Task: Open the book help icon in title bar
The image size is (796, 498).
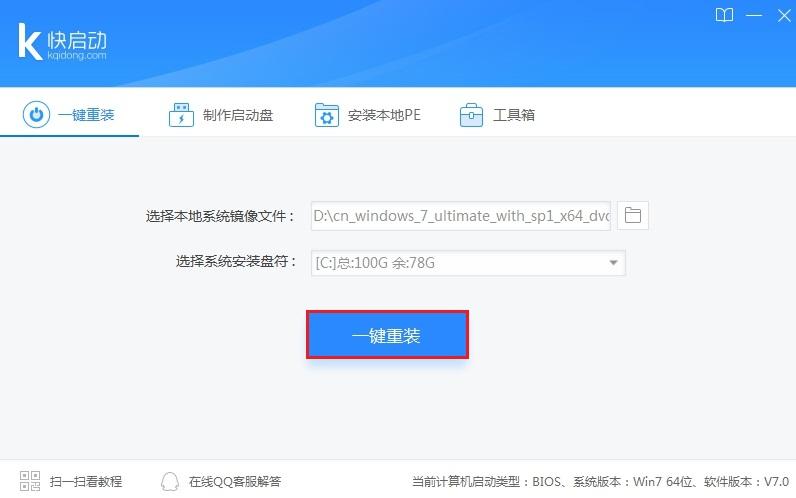Action: (724, 15)
